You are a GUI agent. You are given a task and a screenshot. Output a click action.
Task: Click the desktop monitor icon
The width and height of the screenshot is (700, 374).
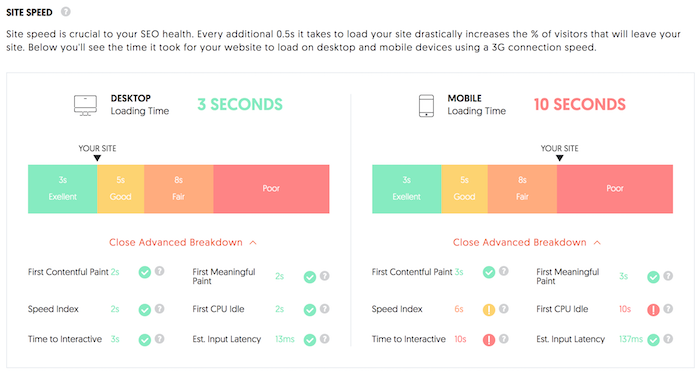(x=85, y=106)
